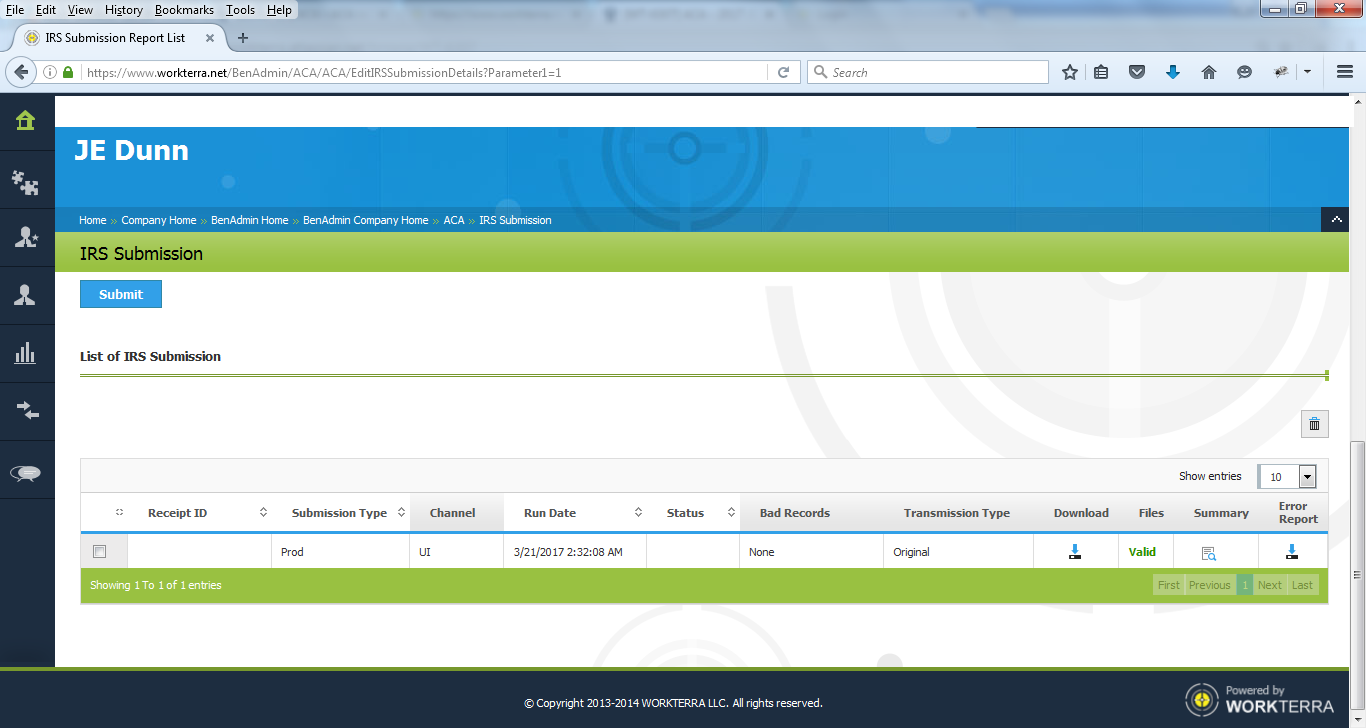Bookmark this page with star icon
Screen dimensions: 1366x728
pos(1070,72)
